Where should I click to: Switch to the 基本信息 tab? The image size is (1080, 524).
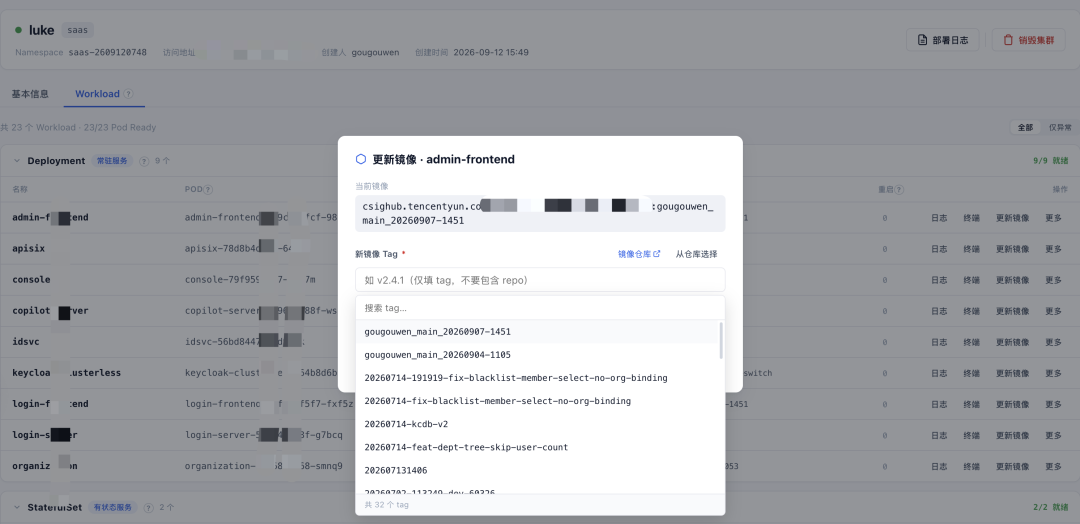[x=30, y=94]
